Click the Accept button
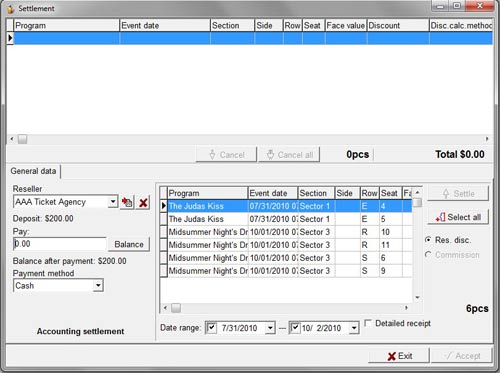This screenshot has height=373, width=500. pos(462,356)
